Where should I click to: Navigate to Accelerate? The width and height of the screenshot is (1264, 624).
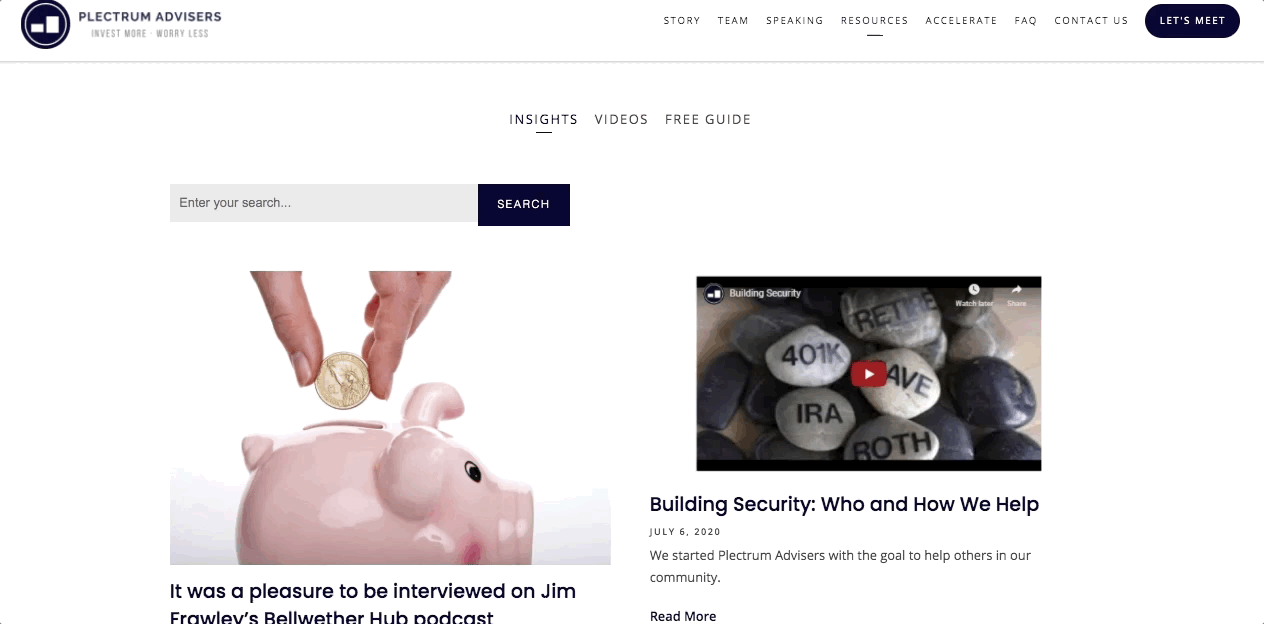(x=961, y=21)
